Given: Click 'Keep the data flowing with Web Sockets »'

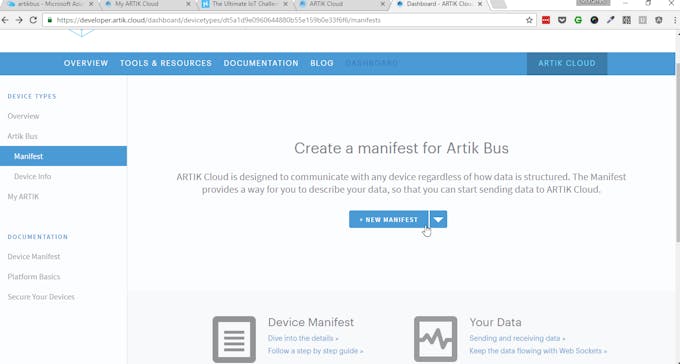Looking at the screenshot, I should 538,351.
